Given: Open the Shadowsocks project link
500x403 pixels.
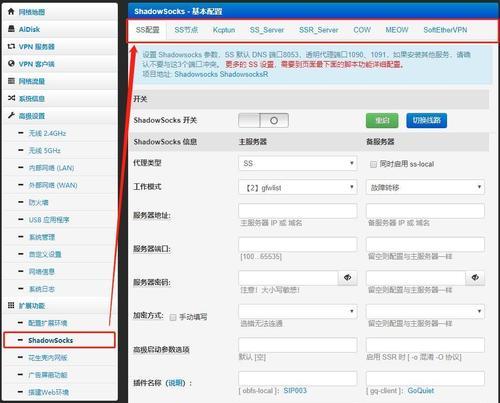Looking at the screenshot, I should (x=196, y=74).
